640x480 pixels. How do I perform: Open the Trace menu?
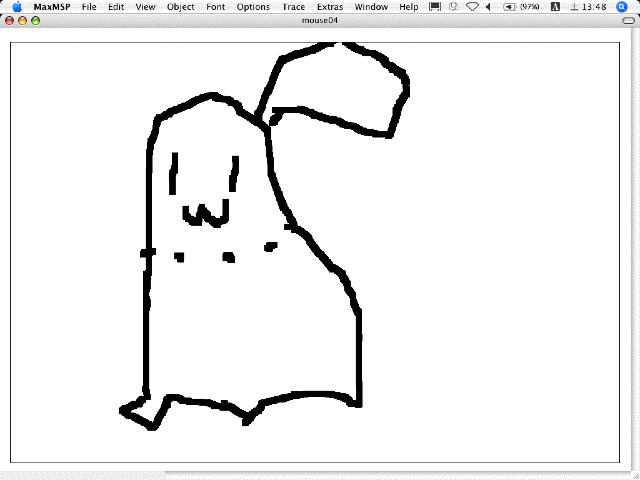(293, 7)
